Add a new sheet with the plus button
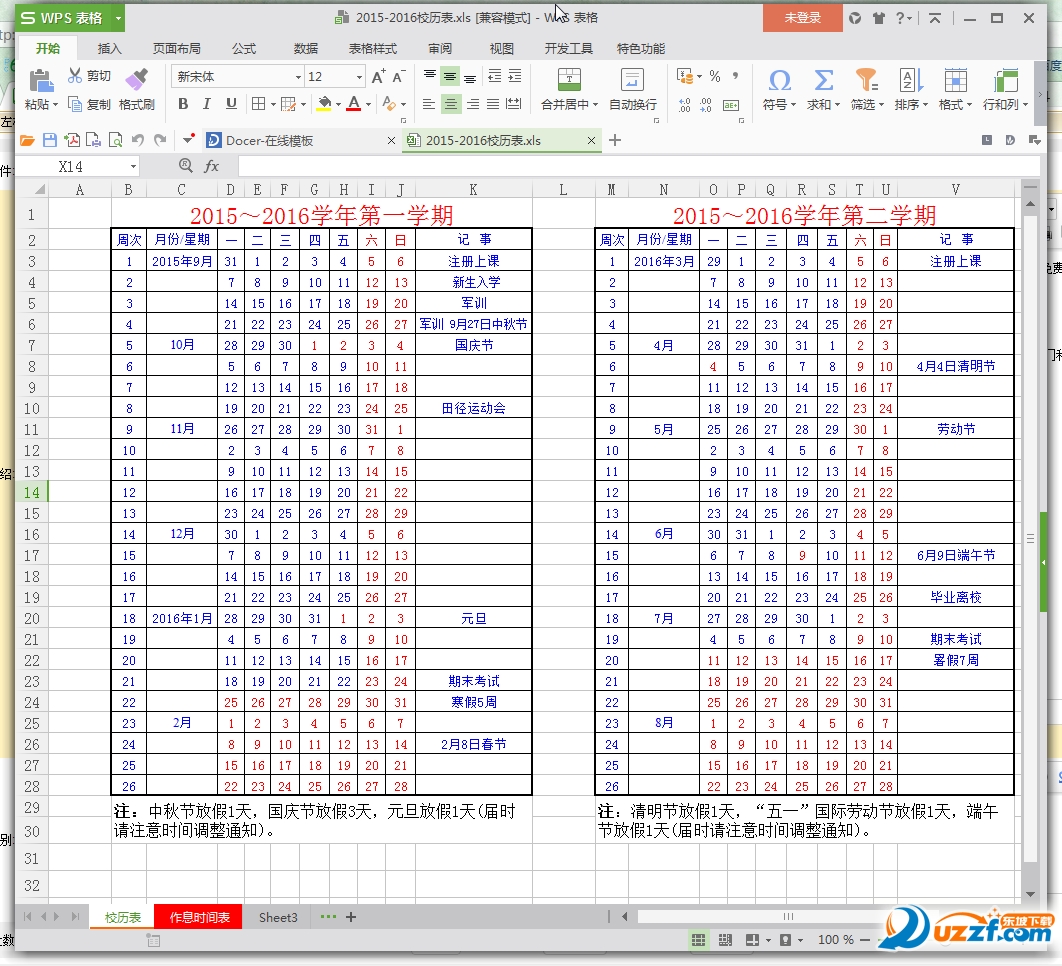 351,917
